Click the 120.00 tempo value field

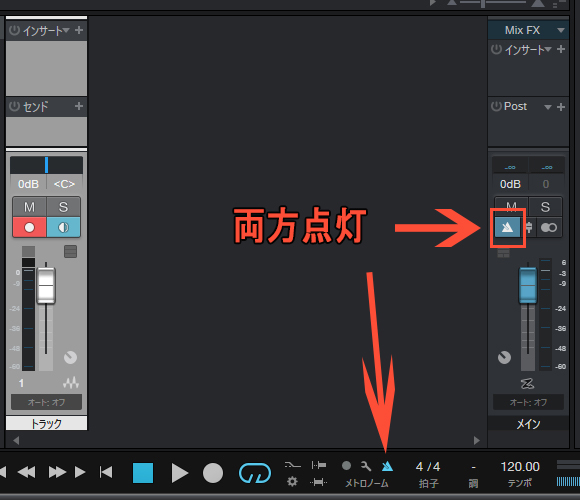(x=520, y=467)
